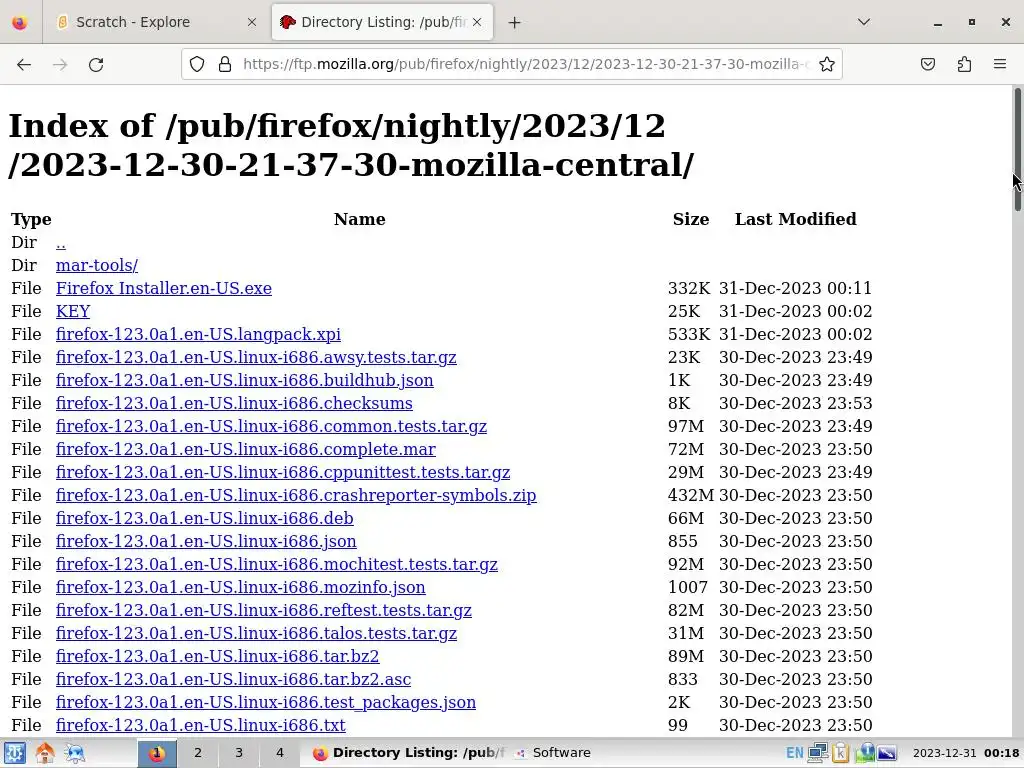Screen dimensions: 1024x768
Task: Download linux-i686.reftest.tests.tar.gz
Action: [x=264, y=610]
